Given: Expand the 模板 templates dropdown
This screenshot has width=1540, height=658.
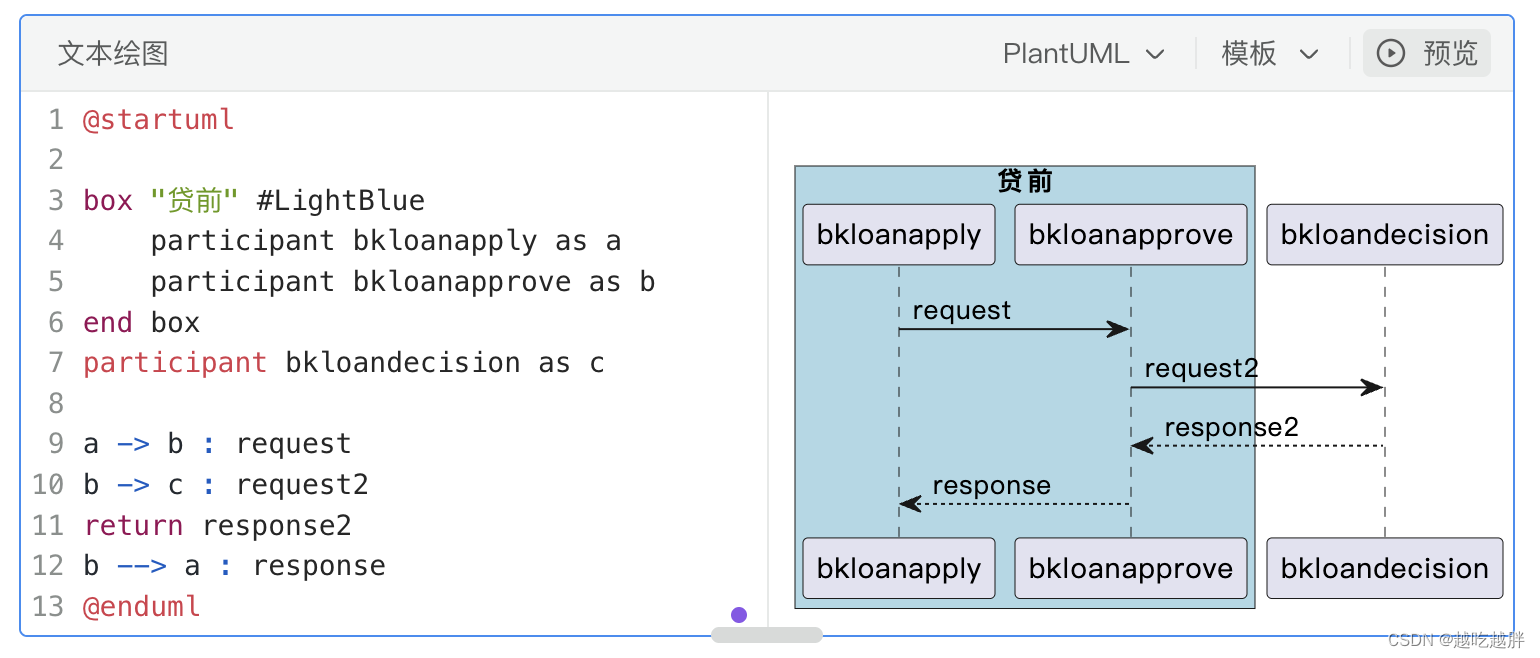Looking at the screenshot, I should click(x=1270, y=54).
